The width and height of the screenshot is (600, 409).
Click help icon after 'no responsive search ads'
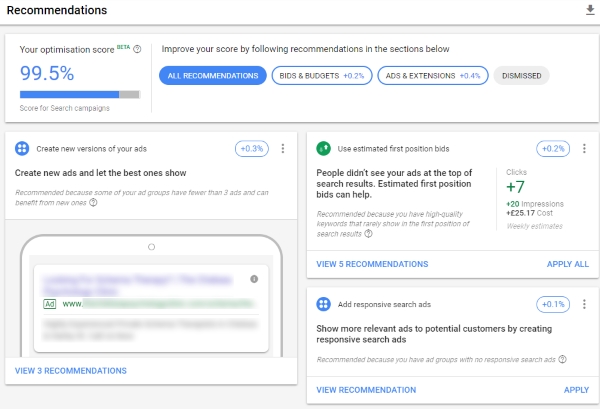point(562,358)
